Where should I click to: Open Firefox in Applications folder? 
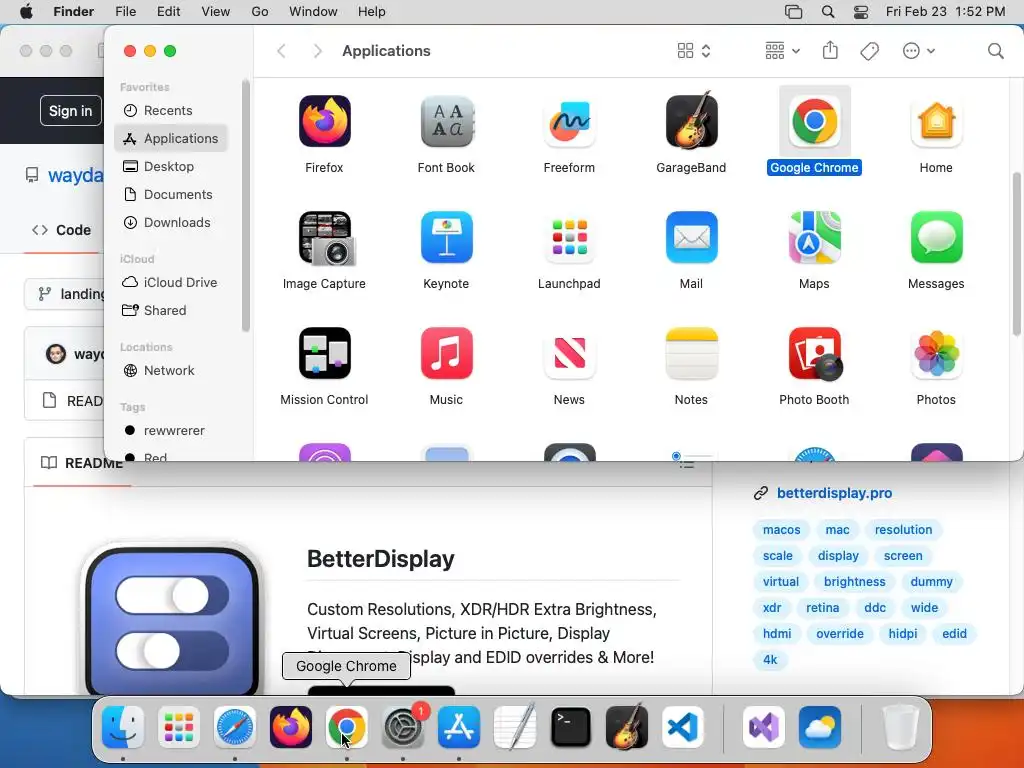click(325, 121)
